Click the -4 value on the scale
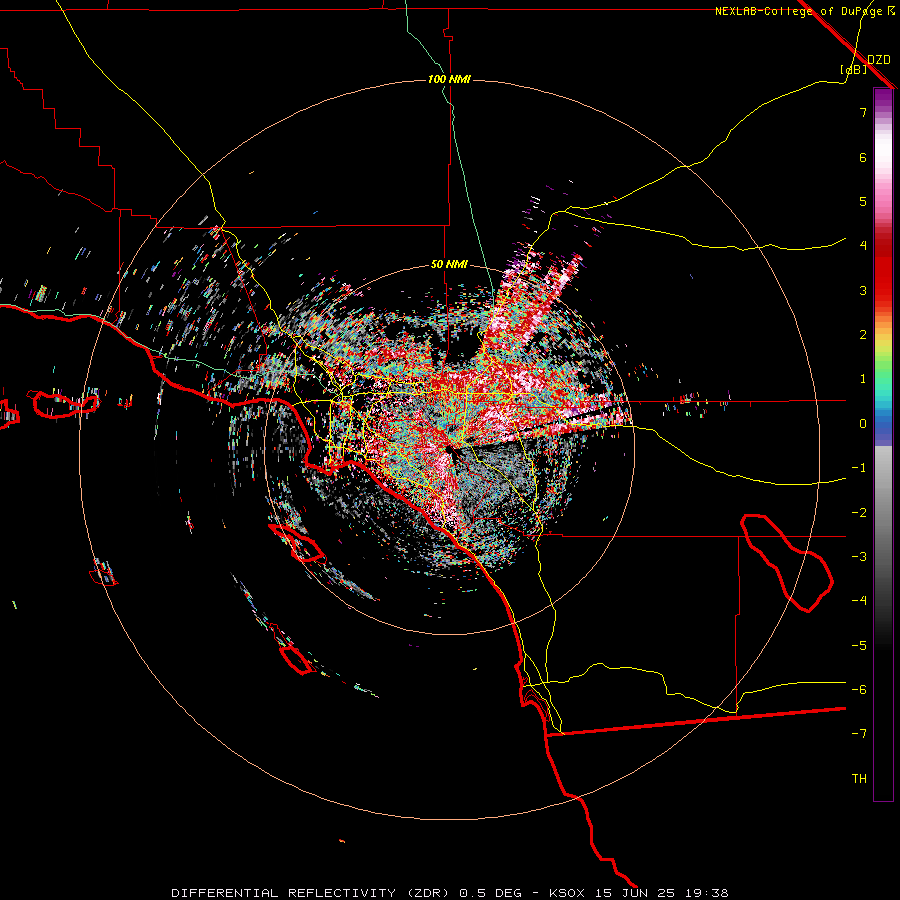 (x=859, y=601)
